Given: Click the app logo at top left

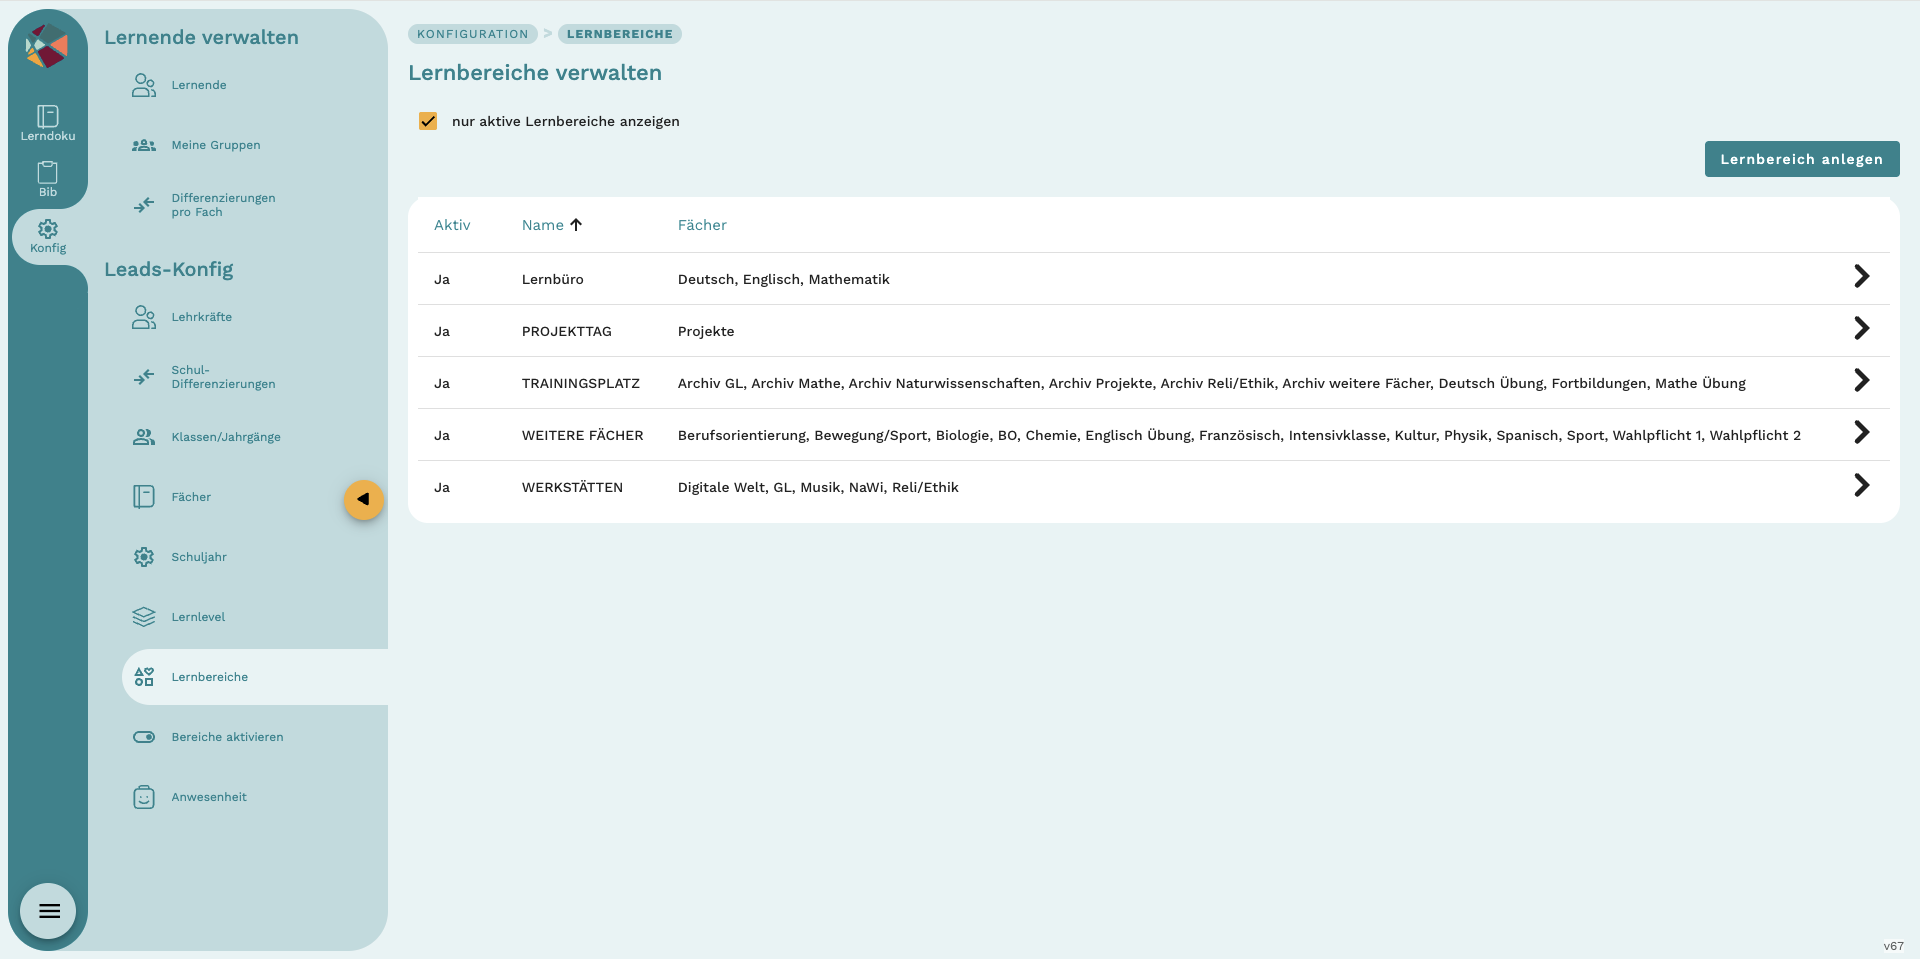Looking at the screenshot, I should (x=46, y=47).
